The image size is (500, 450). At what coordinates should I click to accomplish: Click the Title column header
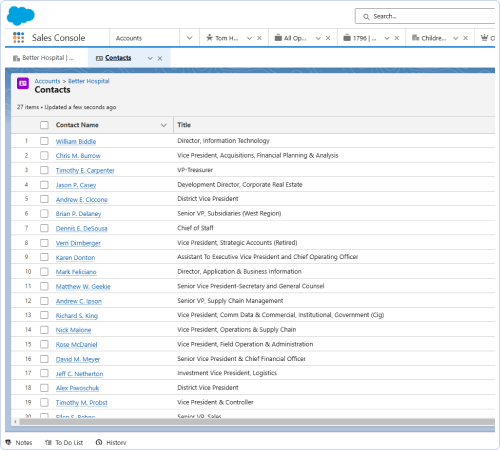[x=184, y=125]
